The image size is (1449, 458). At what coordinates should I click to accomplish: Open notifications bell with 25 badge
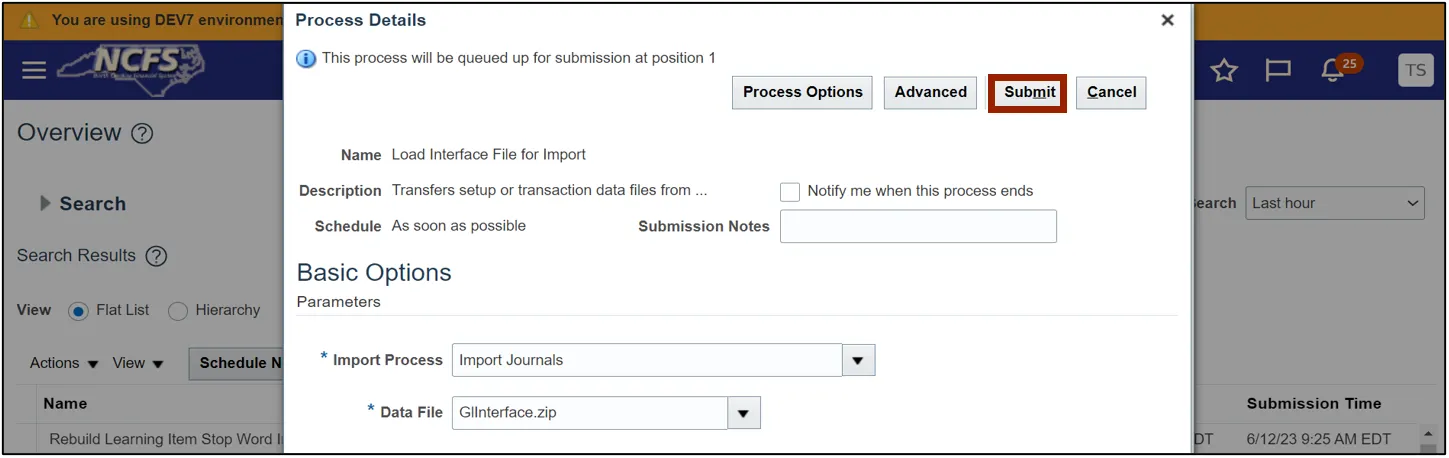point(1333,71)
